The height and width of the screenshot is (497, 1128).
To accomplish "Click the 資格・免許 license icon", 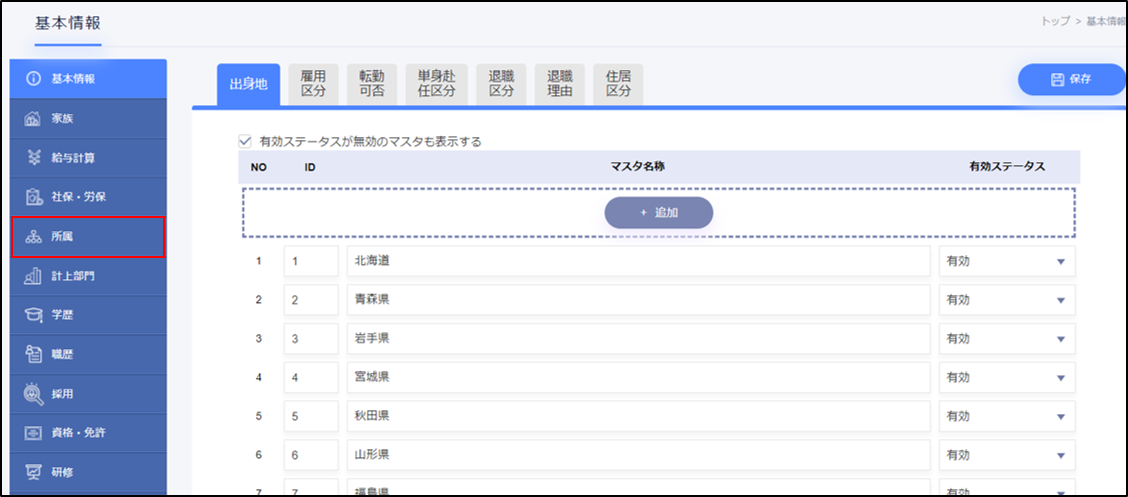I will point(31,433).
